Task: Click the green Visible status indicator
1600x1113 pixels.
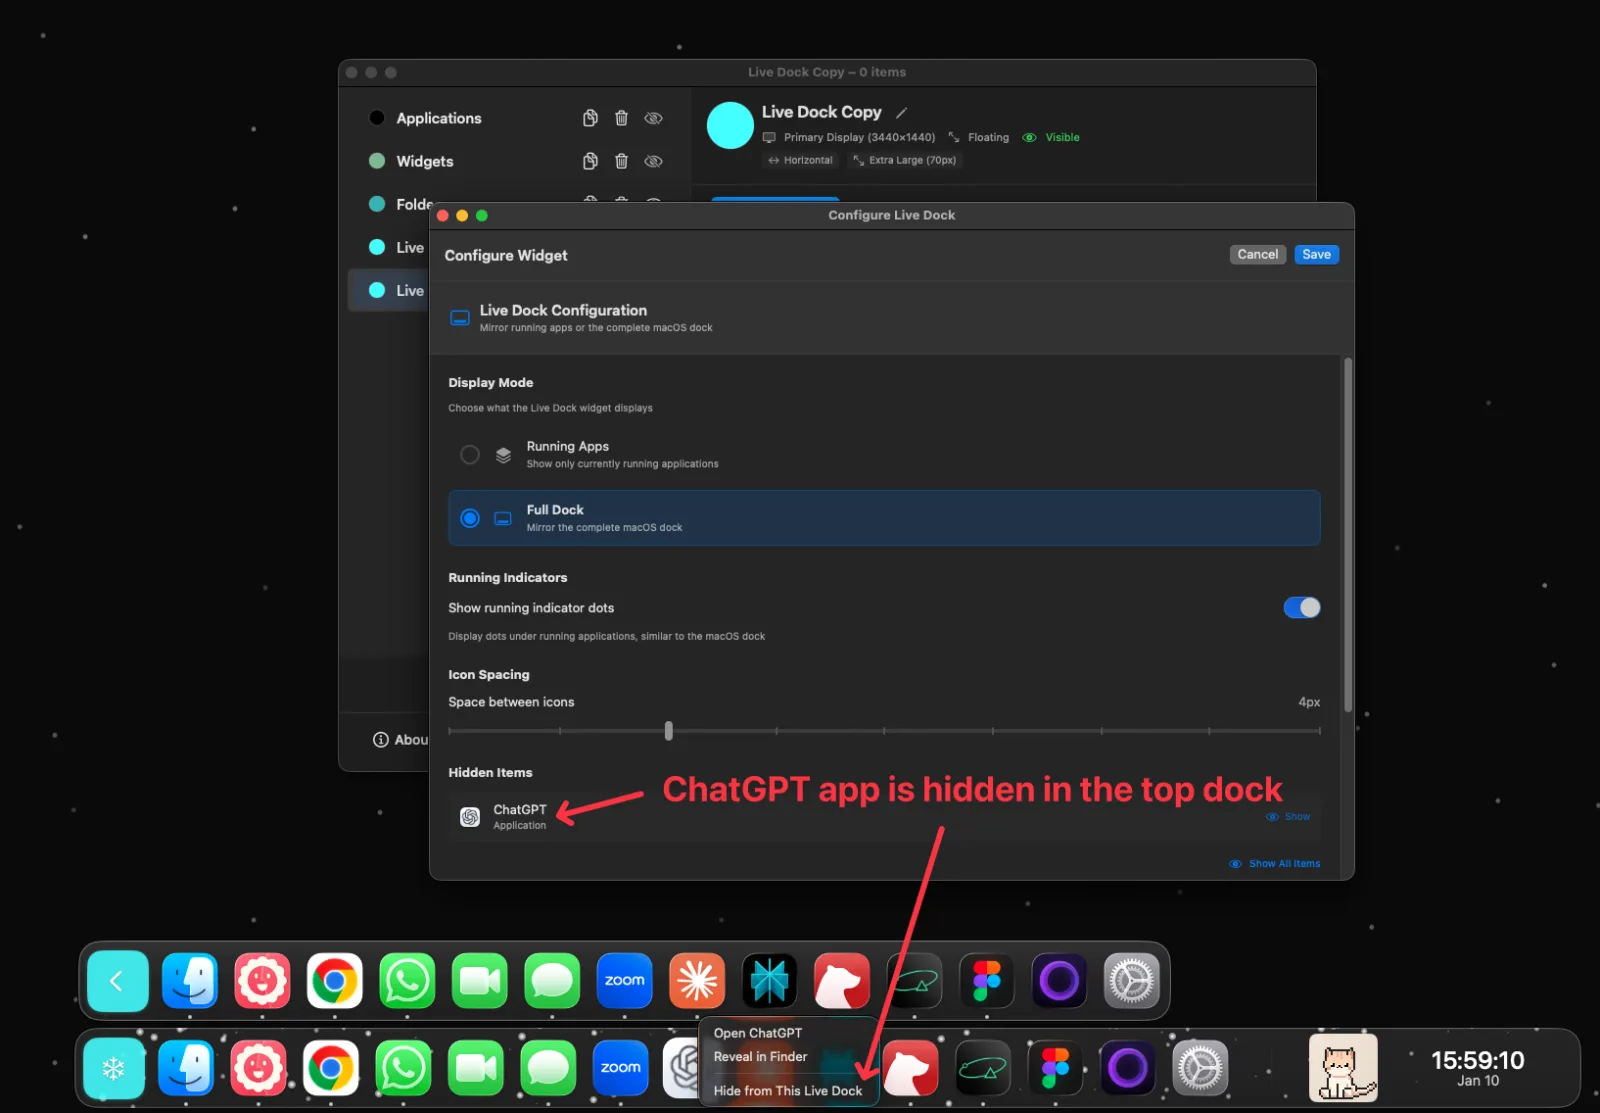Action: (x=1051, y=138)
